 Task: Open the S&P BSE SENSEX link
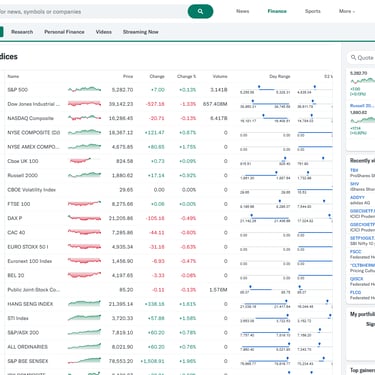tap(28, 361)
